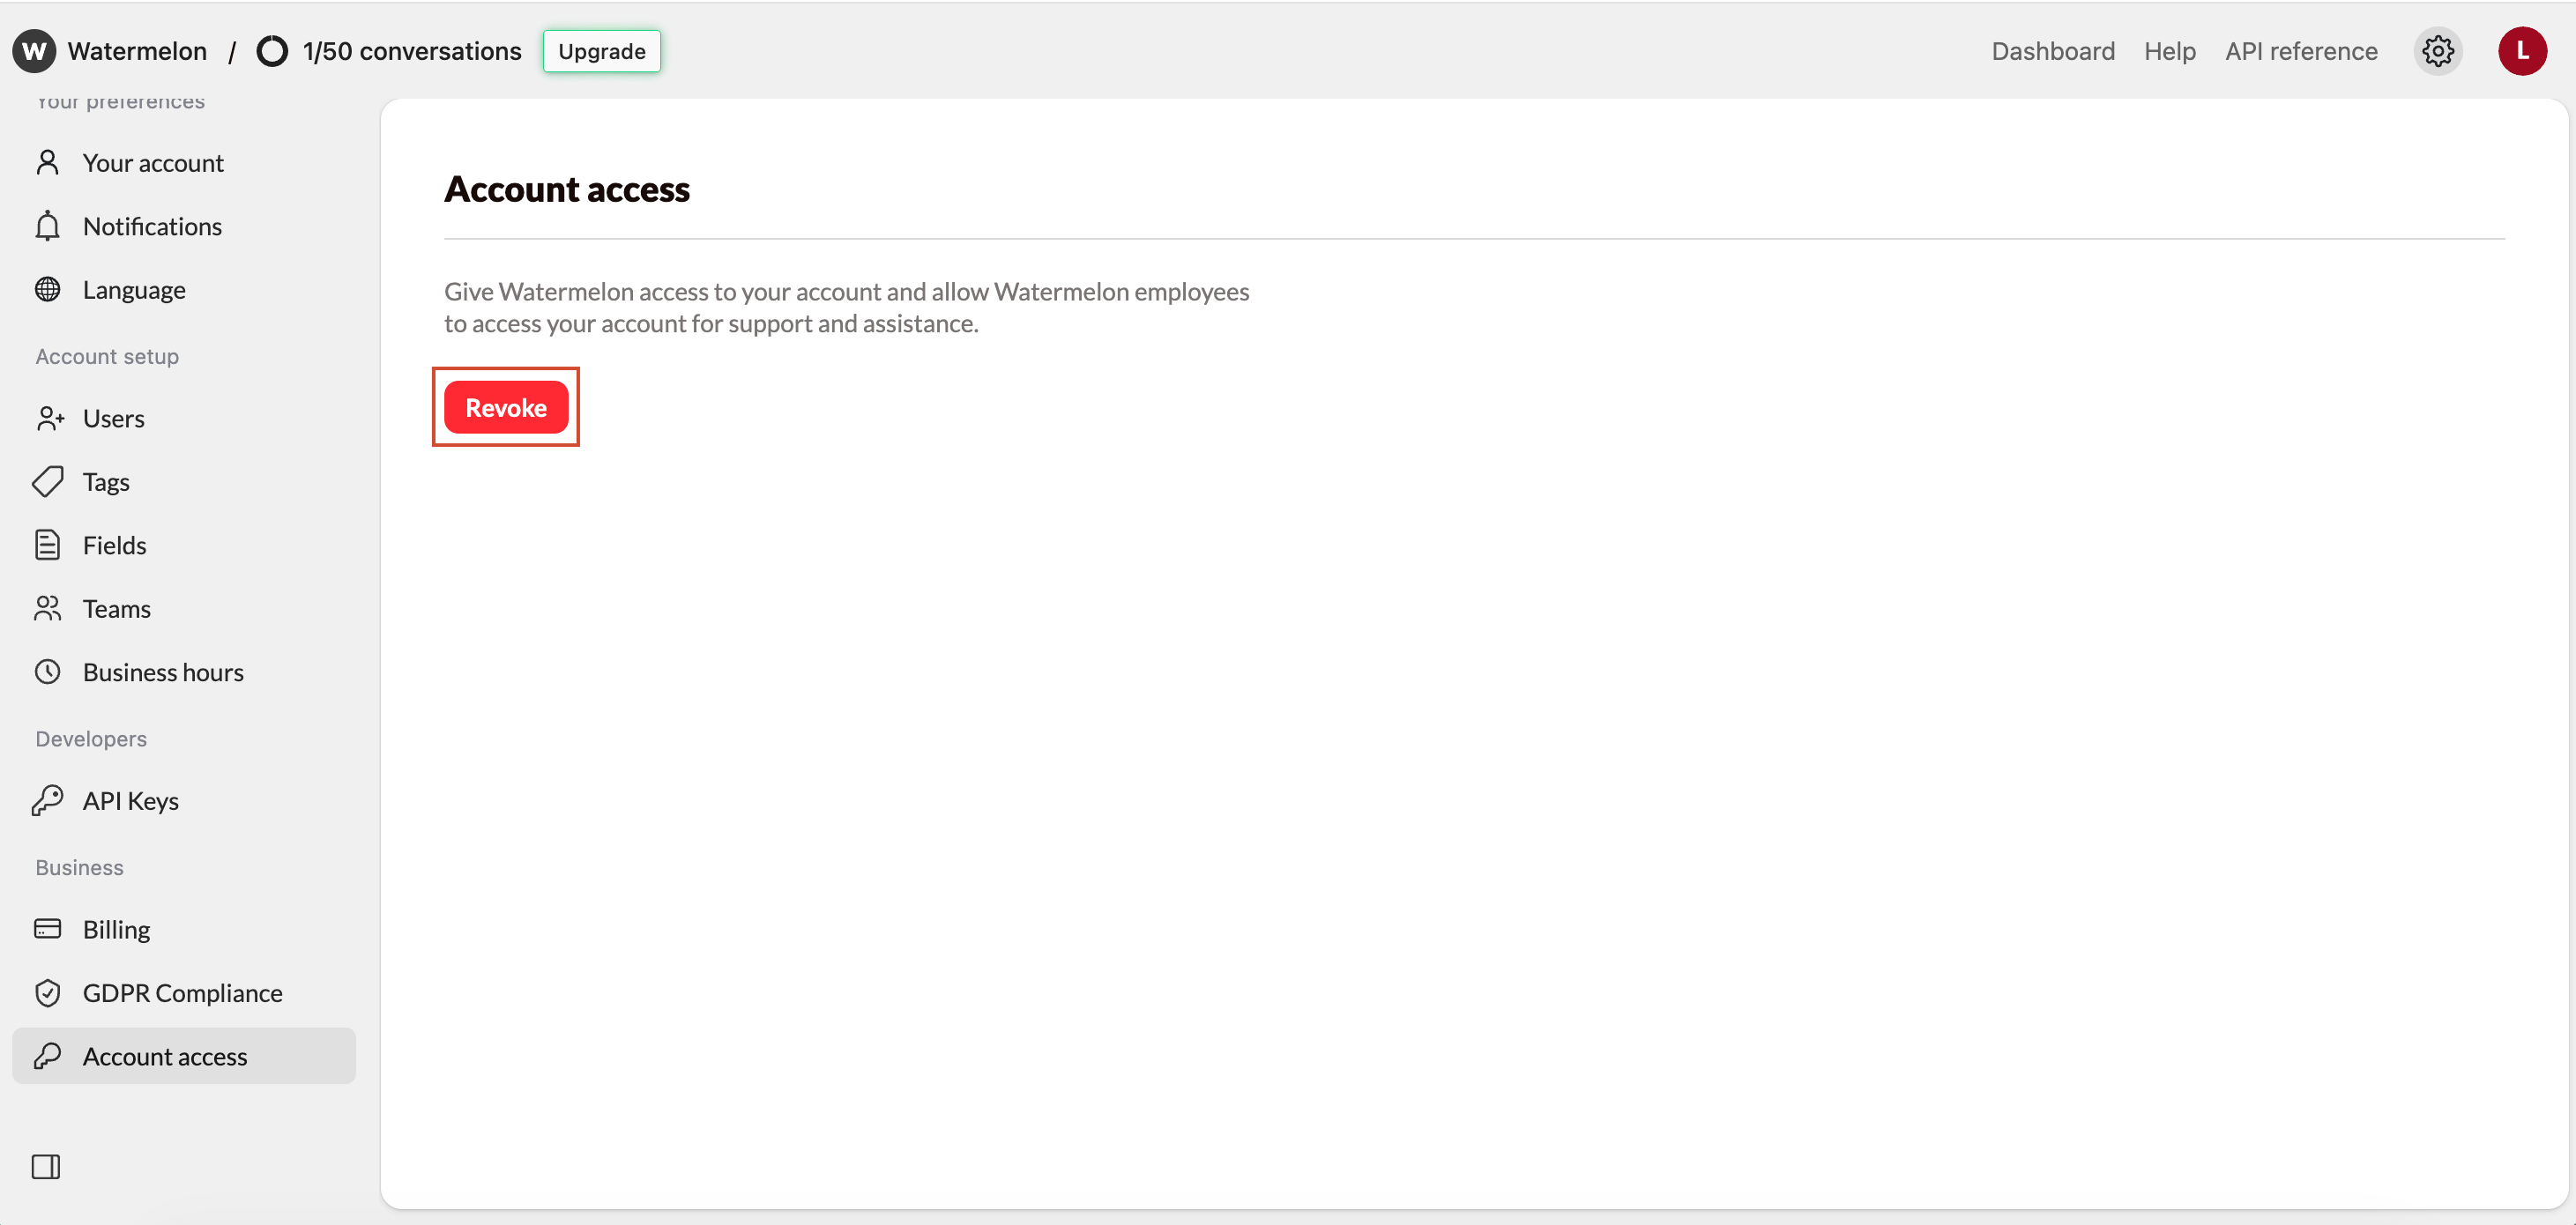Open the Users page

184,418
